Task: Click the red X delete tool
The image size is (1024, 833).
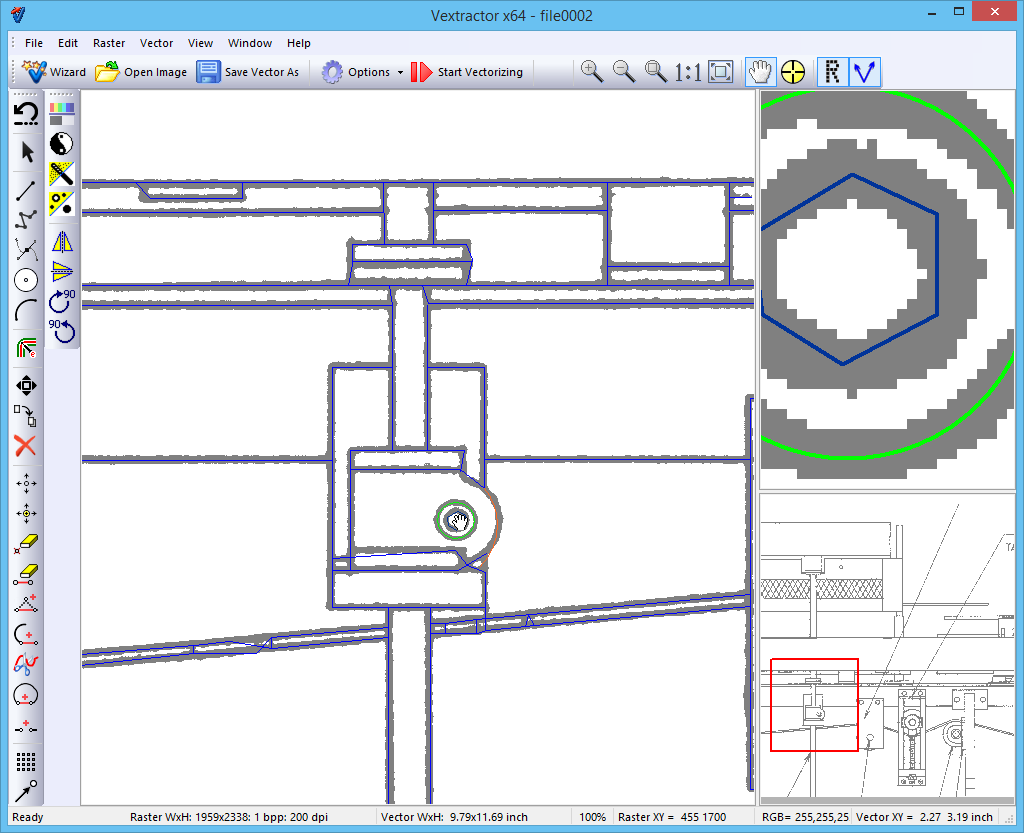Action: 26,446
